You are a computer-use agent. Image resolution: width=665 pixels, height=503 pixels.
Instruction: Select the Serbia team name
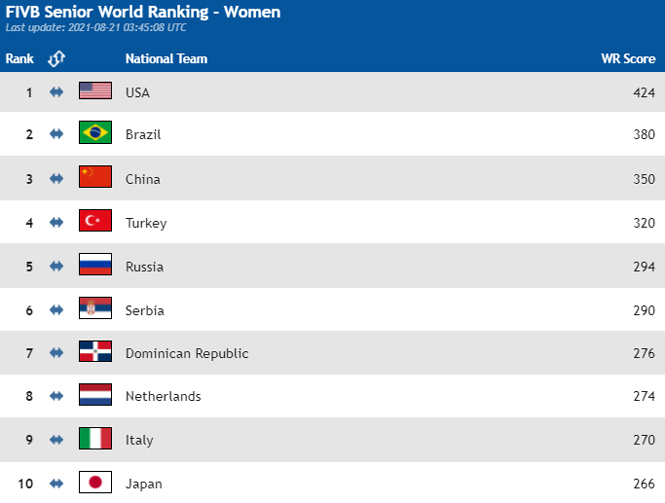tap(145, 310)
